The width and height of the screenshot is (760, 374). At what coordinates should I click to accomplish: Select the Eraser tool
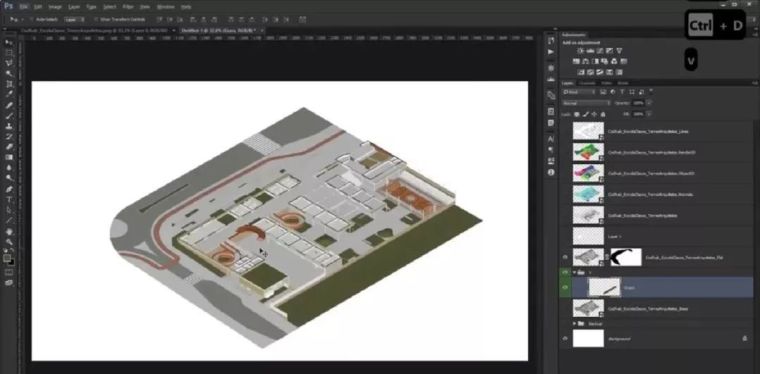pos(9,147)
